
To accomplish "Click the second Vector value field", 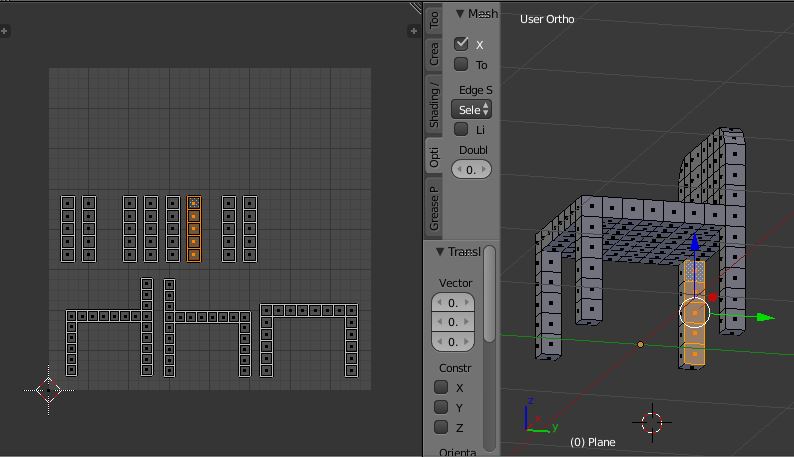I will [x=453, y=322].
